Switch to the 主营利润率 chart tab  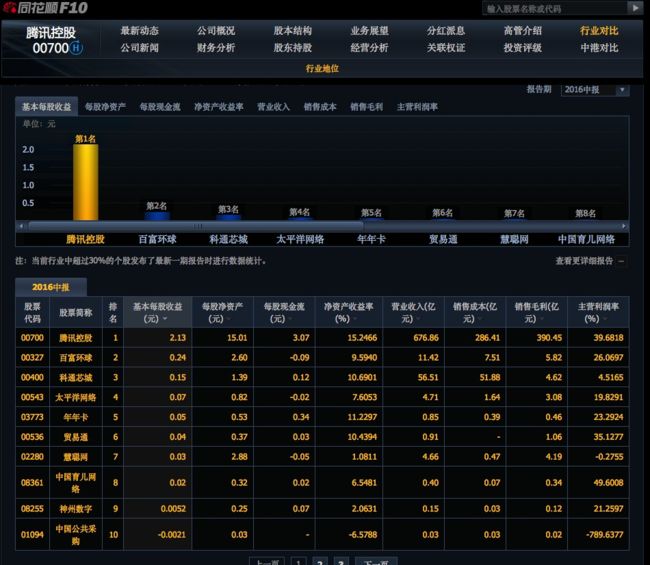(x=417, y=107)
